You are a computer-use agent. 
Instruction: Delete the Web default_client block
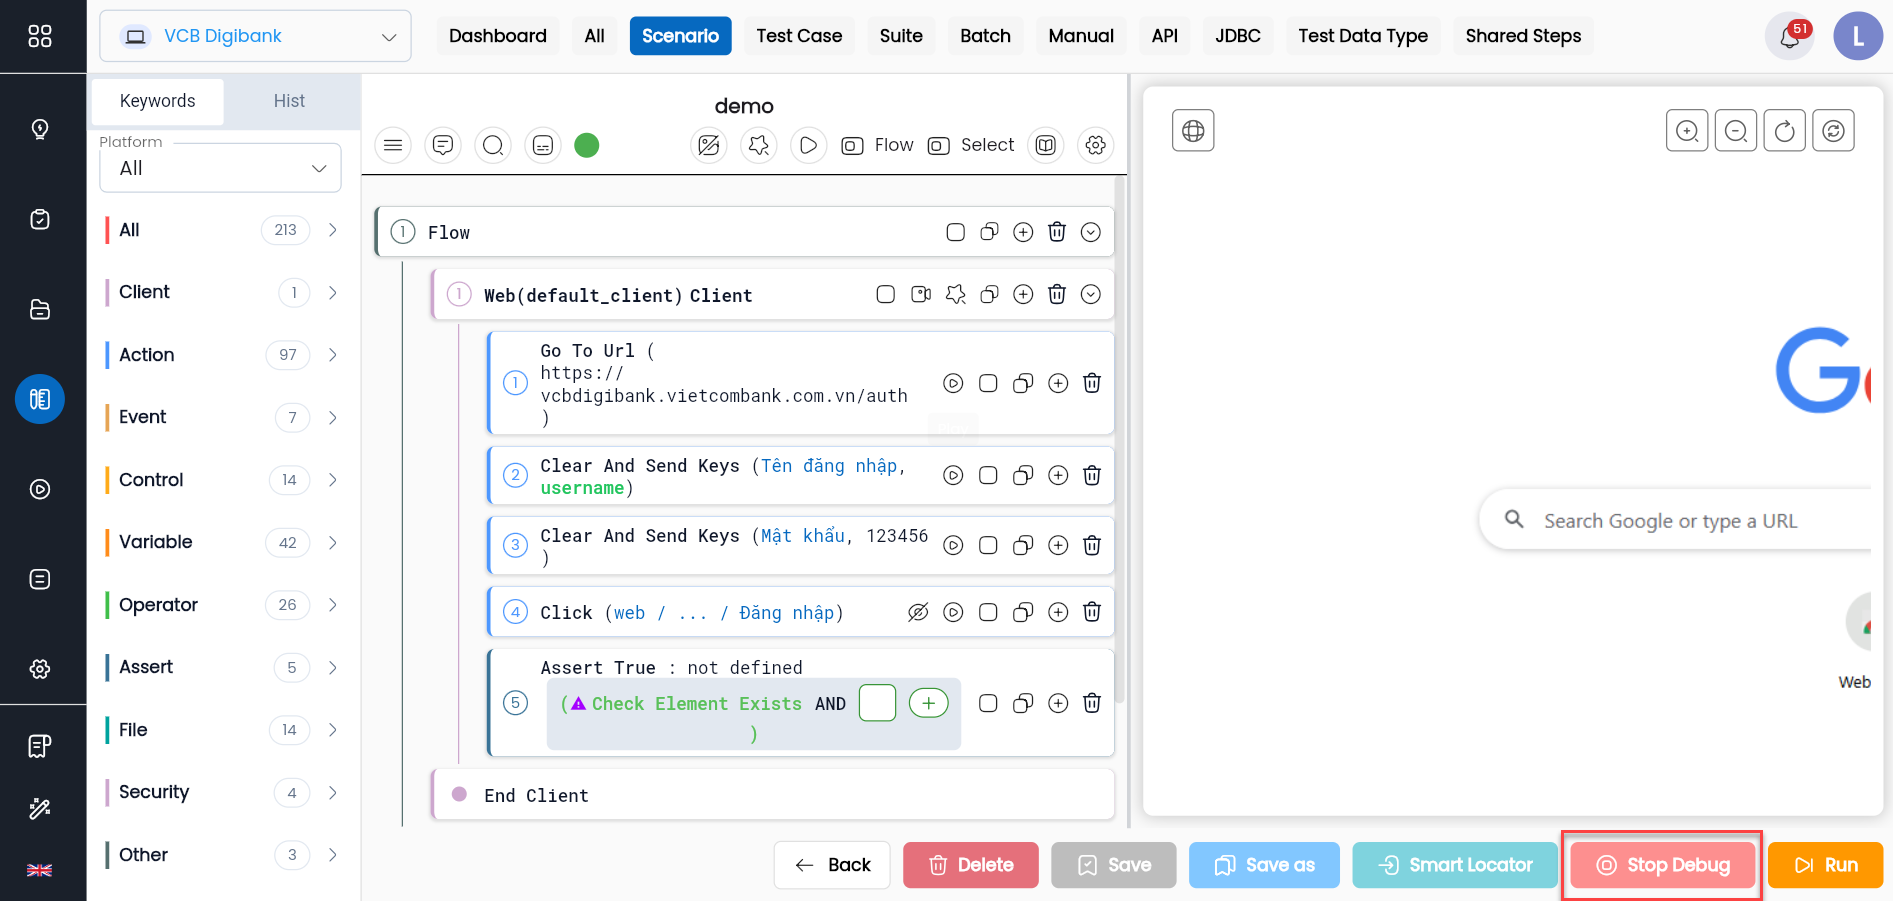tap(1057, 294)
